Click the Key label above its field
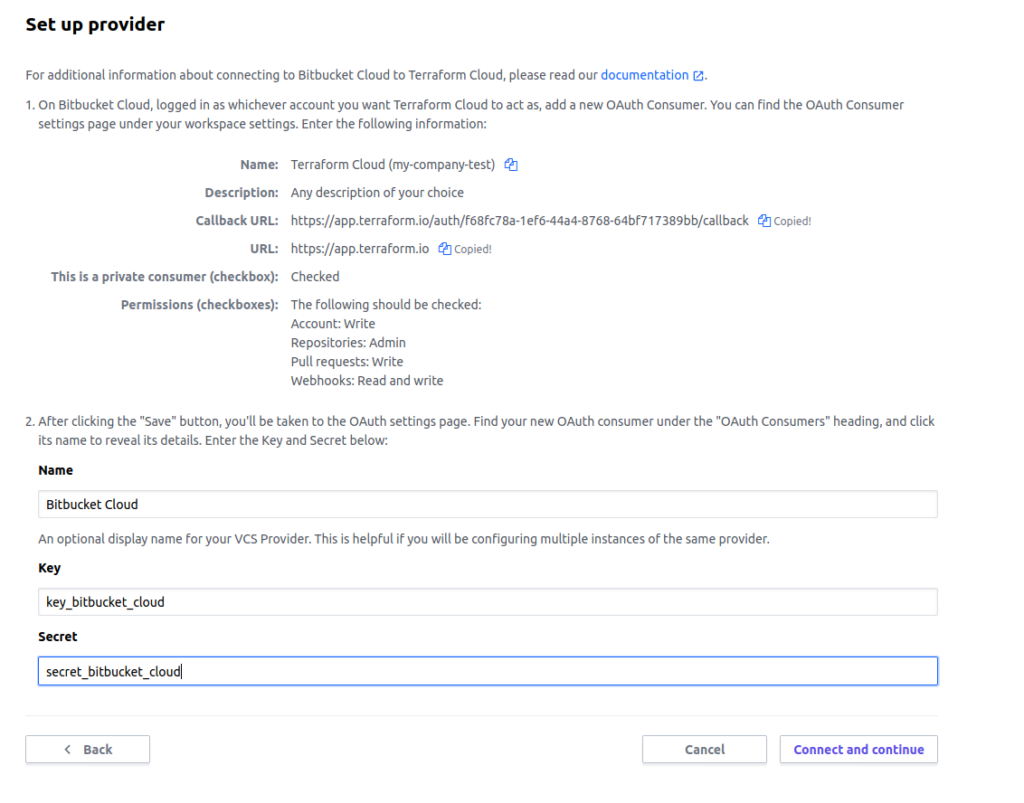The width and height of the screenshot is (1024, 803). 50,568
